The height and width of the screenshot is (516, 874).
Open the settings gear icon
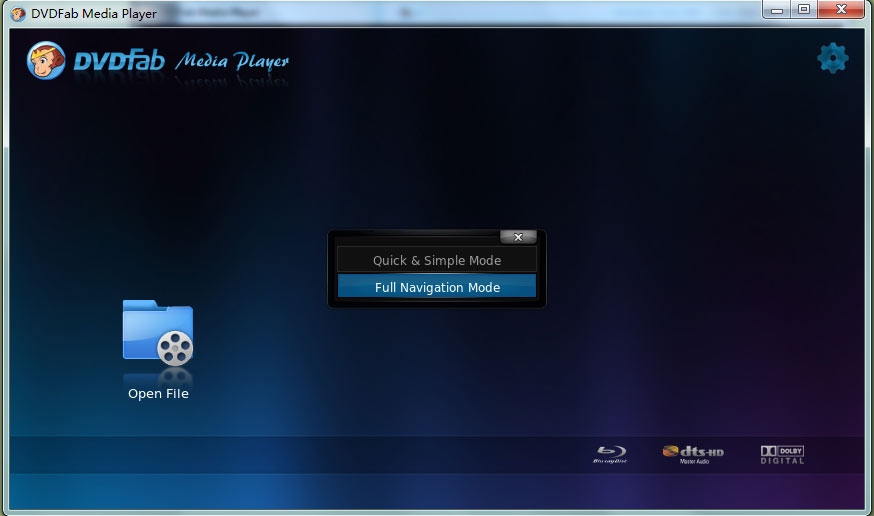click(832, 58)
